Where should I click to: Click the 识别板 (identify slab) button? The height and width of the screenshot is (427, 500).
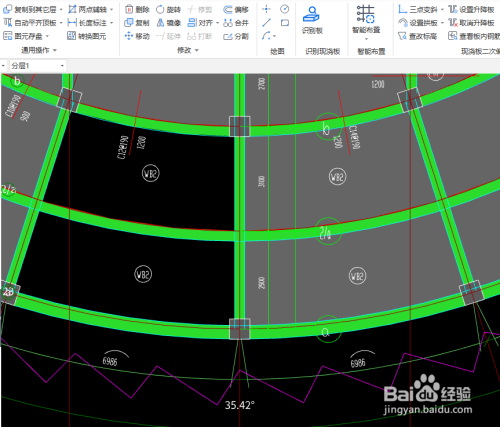pos(312,20)
